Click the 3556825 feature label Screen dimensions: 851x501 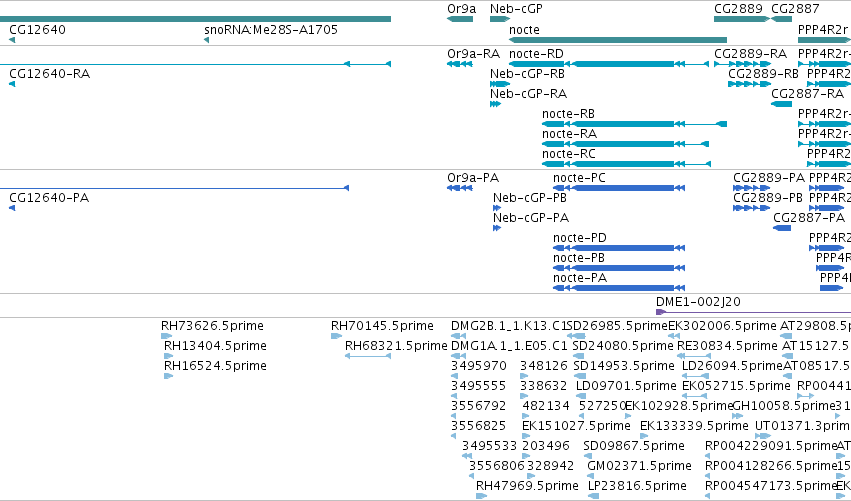tap(479, 427)
